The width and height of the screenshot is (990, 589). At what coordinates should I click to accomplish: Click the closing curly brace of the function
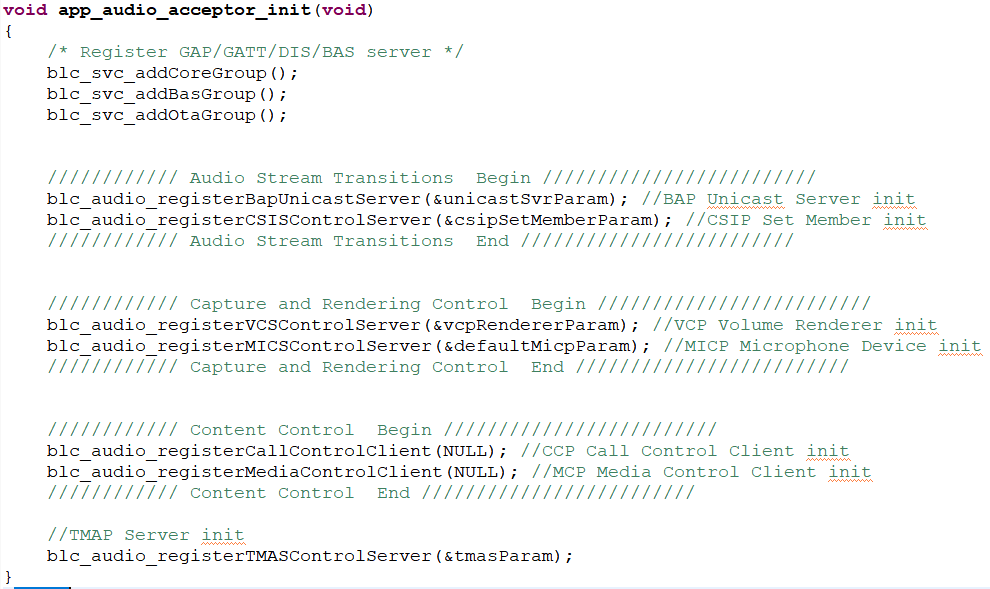pos(8,576)
